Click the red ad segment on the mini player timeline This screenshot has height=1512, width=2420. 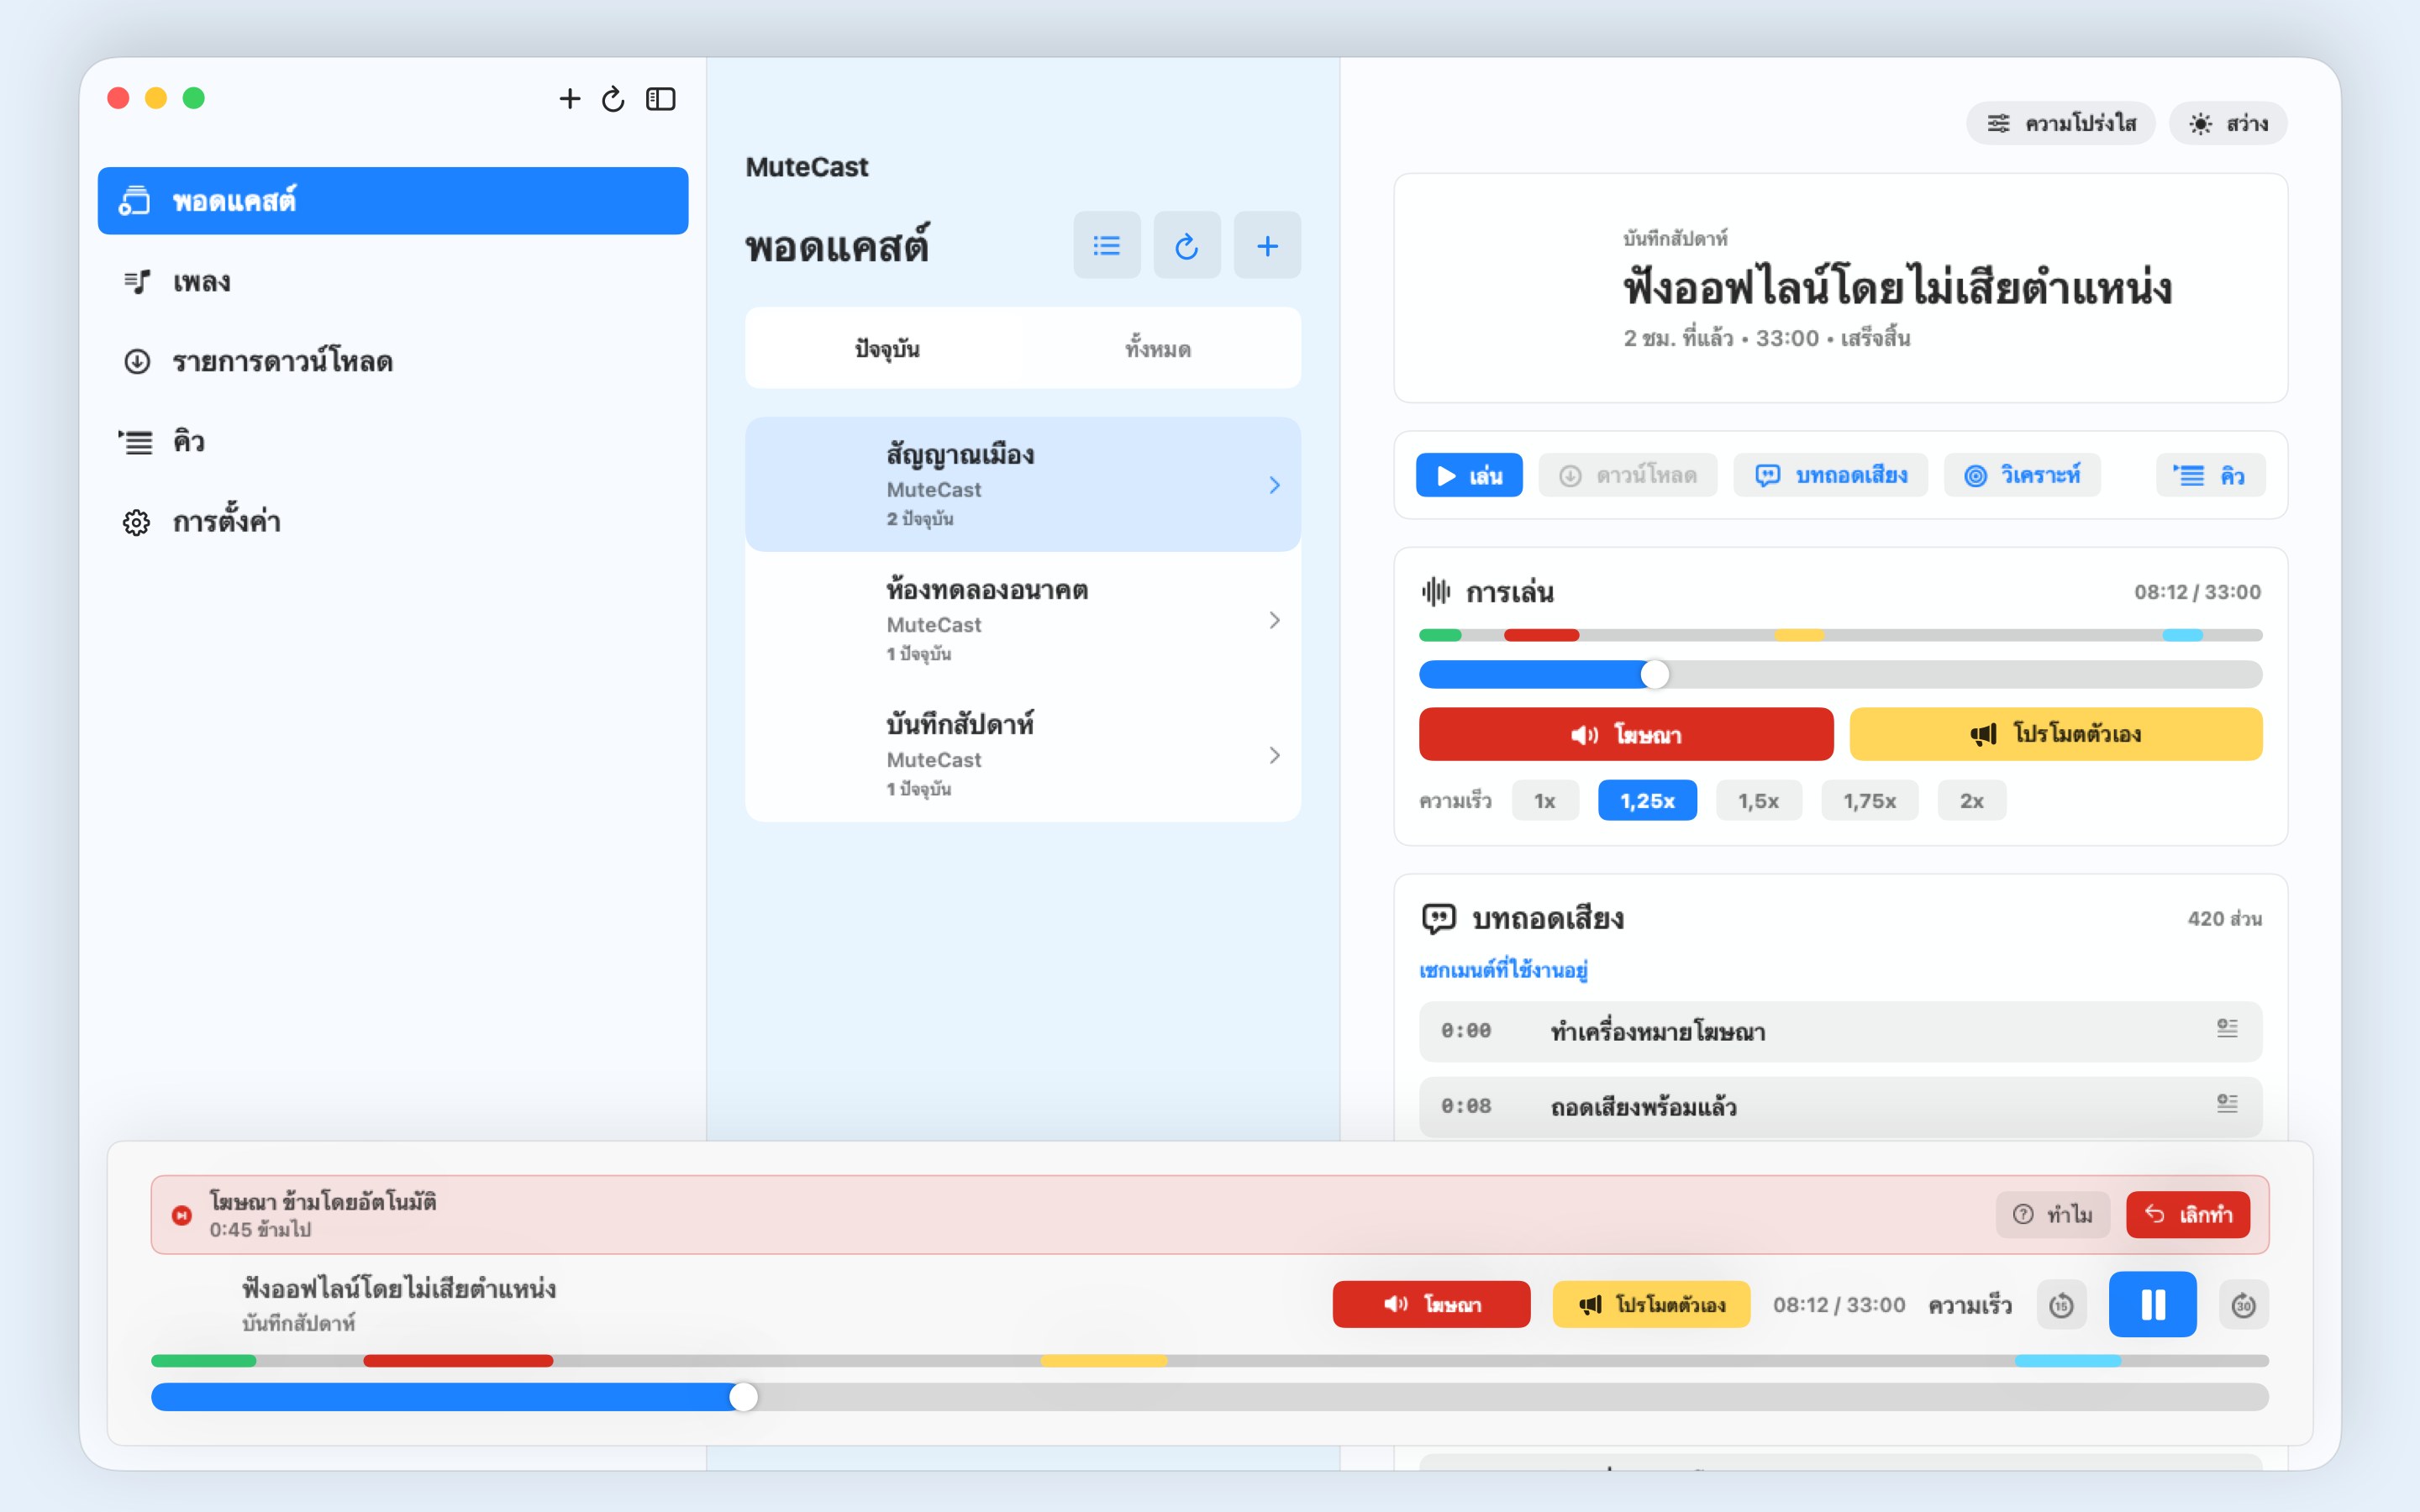[458, 1360]
